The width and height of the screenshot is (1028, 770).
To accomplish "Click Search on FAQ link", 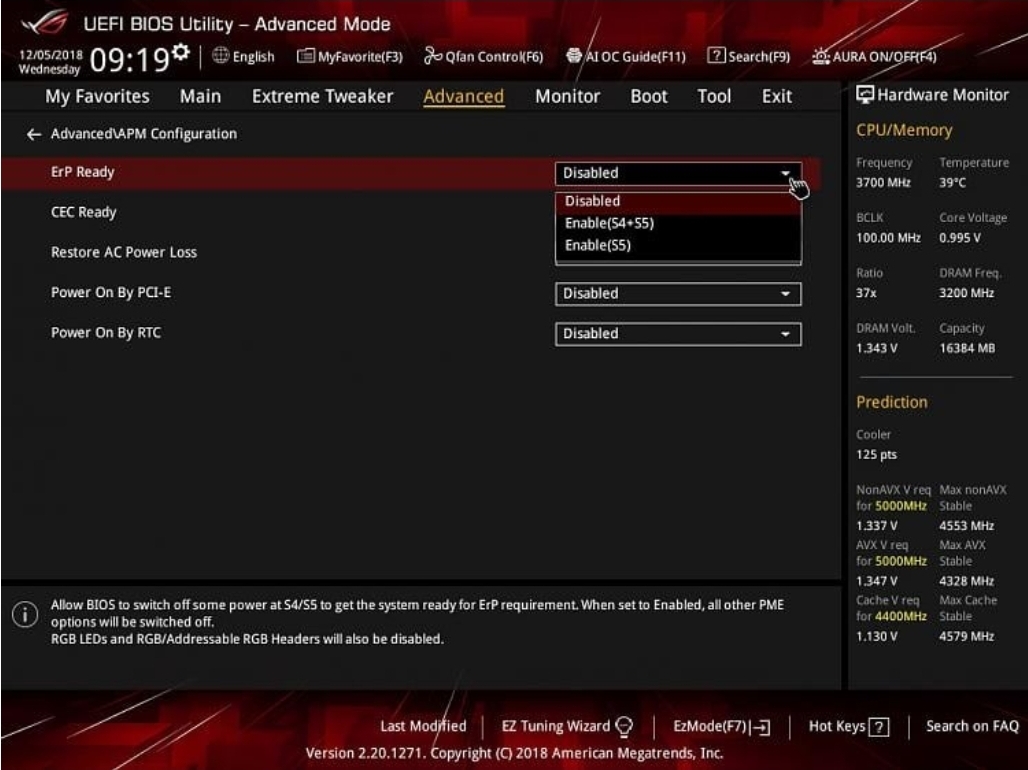I will pyautogui.click(x=972, y=726).
